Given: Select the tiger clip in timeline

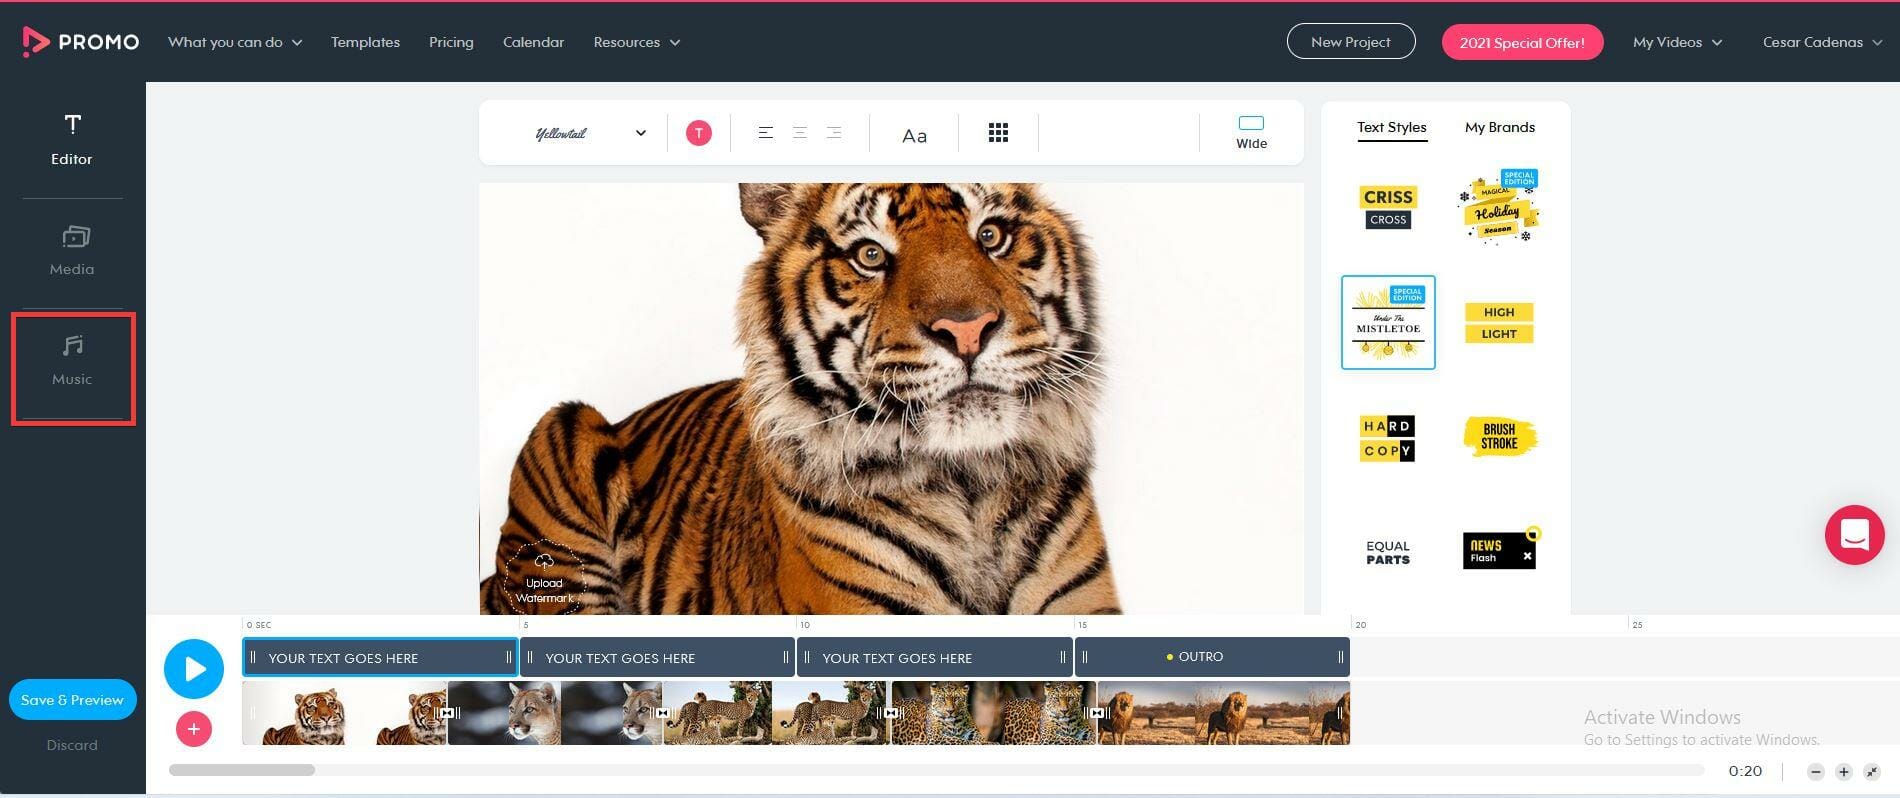Looking at the screenshot, I should point(344,713).
